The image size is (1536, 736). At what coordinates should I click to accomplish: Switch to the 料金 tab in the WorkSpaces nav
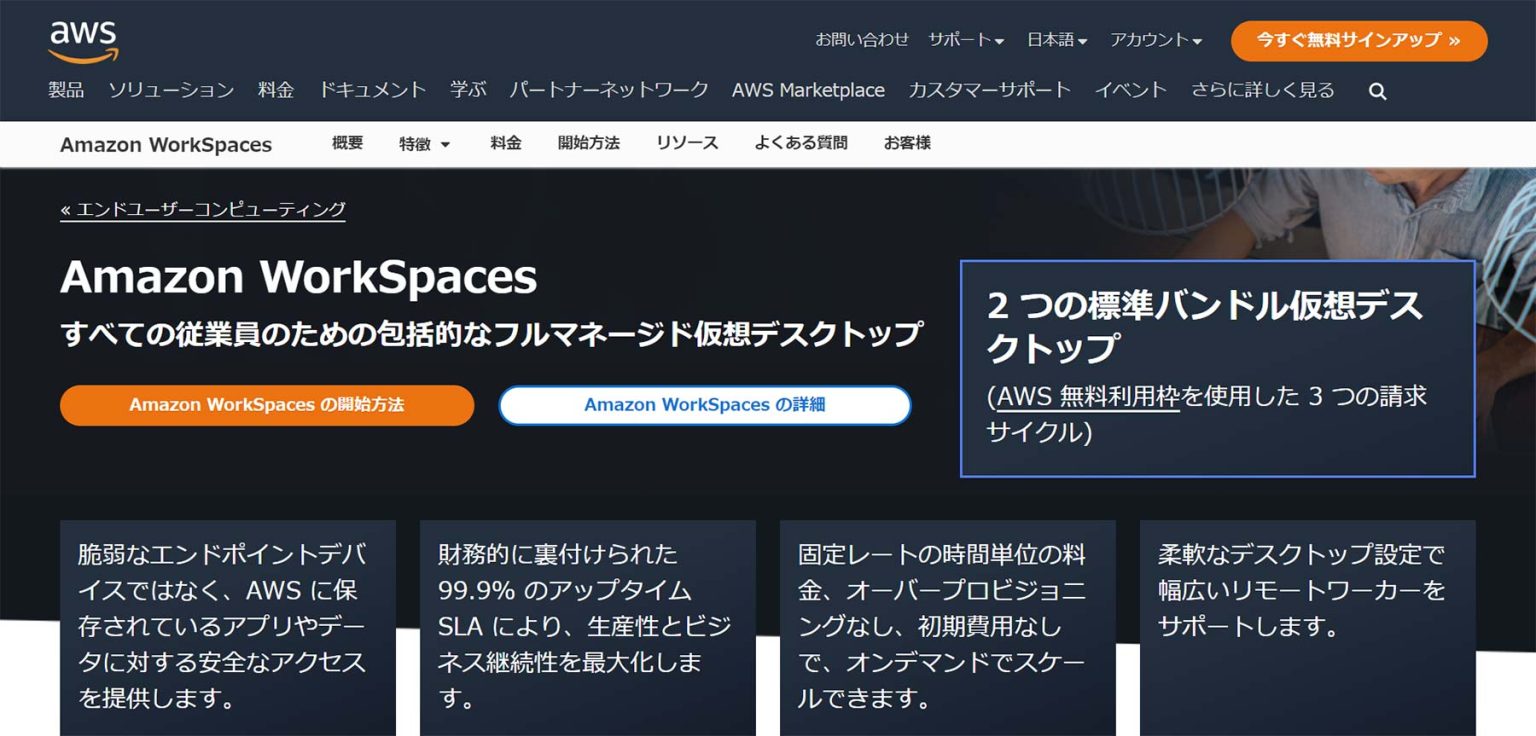coord(505,143)
